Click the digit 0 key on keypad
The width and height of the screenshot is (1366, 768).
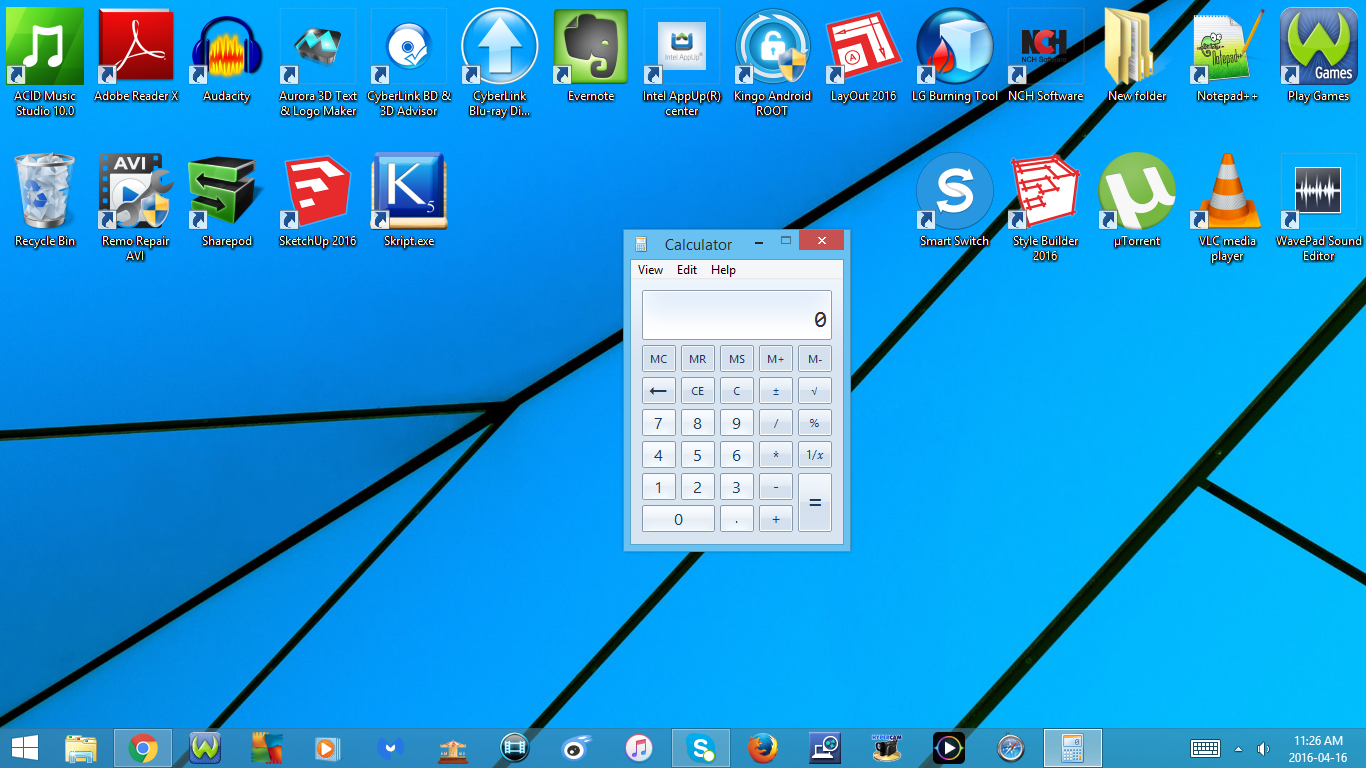tap(678, 519)
